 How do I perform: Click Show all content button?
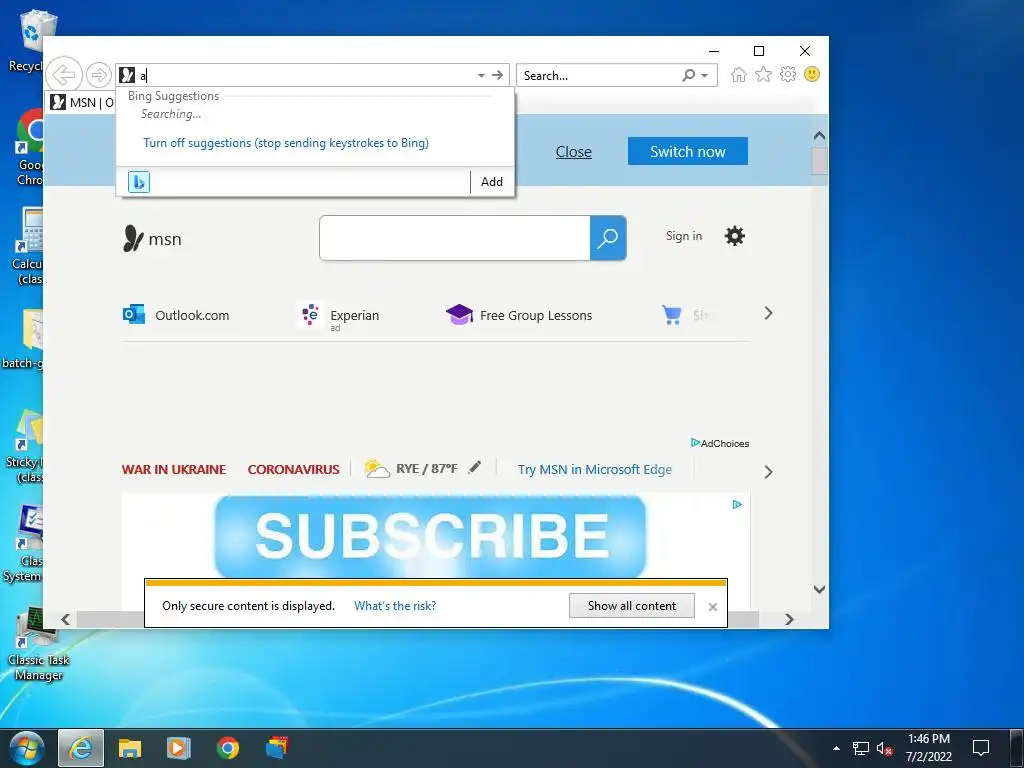pos(632,606)
